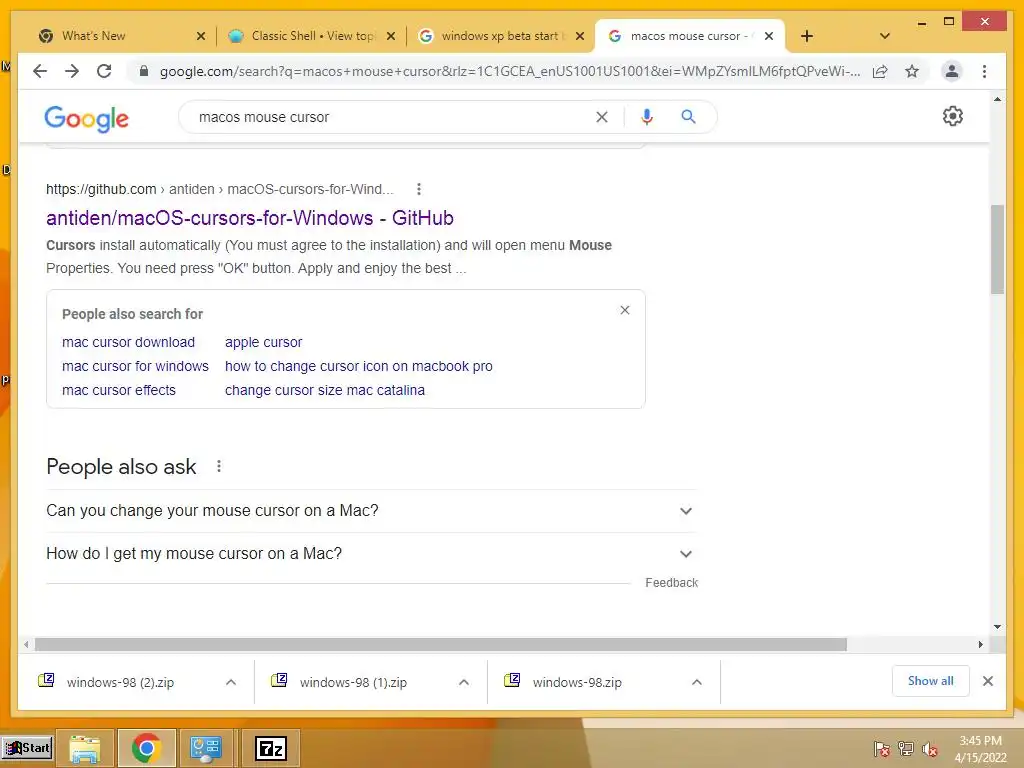The image size is (1024, 768).
Task: Click the vertical scrollbar thumb
Action: click(997, 249)
